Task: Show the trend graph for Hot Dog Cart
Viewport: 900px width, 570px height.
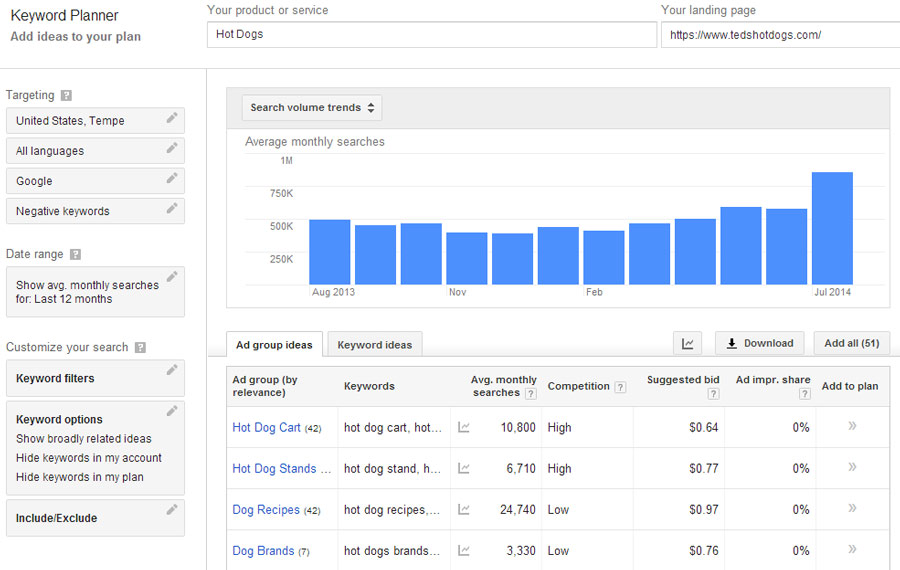Action: (x=464, y=427)
